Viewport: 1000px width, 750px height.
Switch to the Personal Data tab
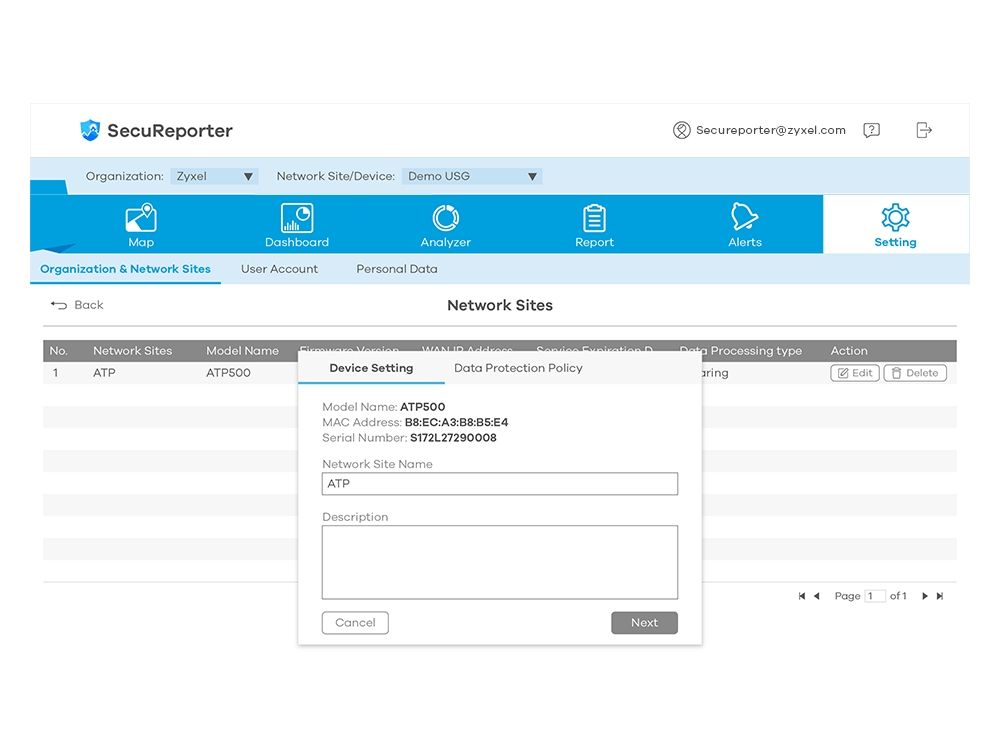397,269
